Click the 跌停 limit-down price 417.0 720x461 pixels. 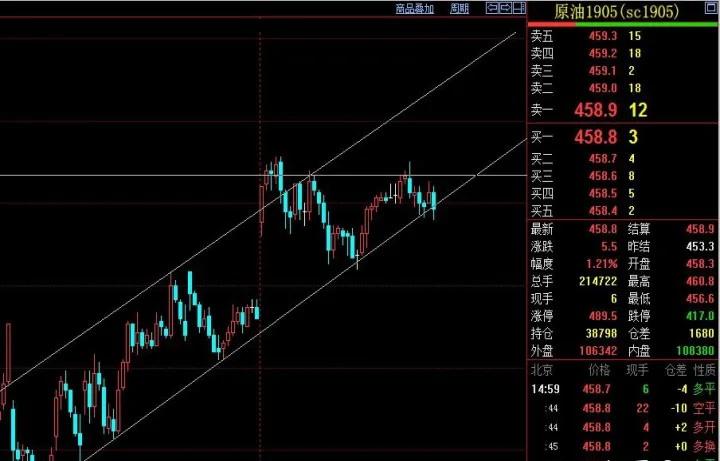(x=700, y=316)
